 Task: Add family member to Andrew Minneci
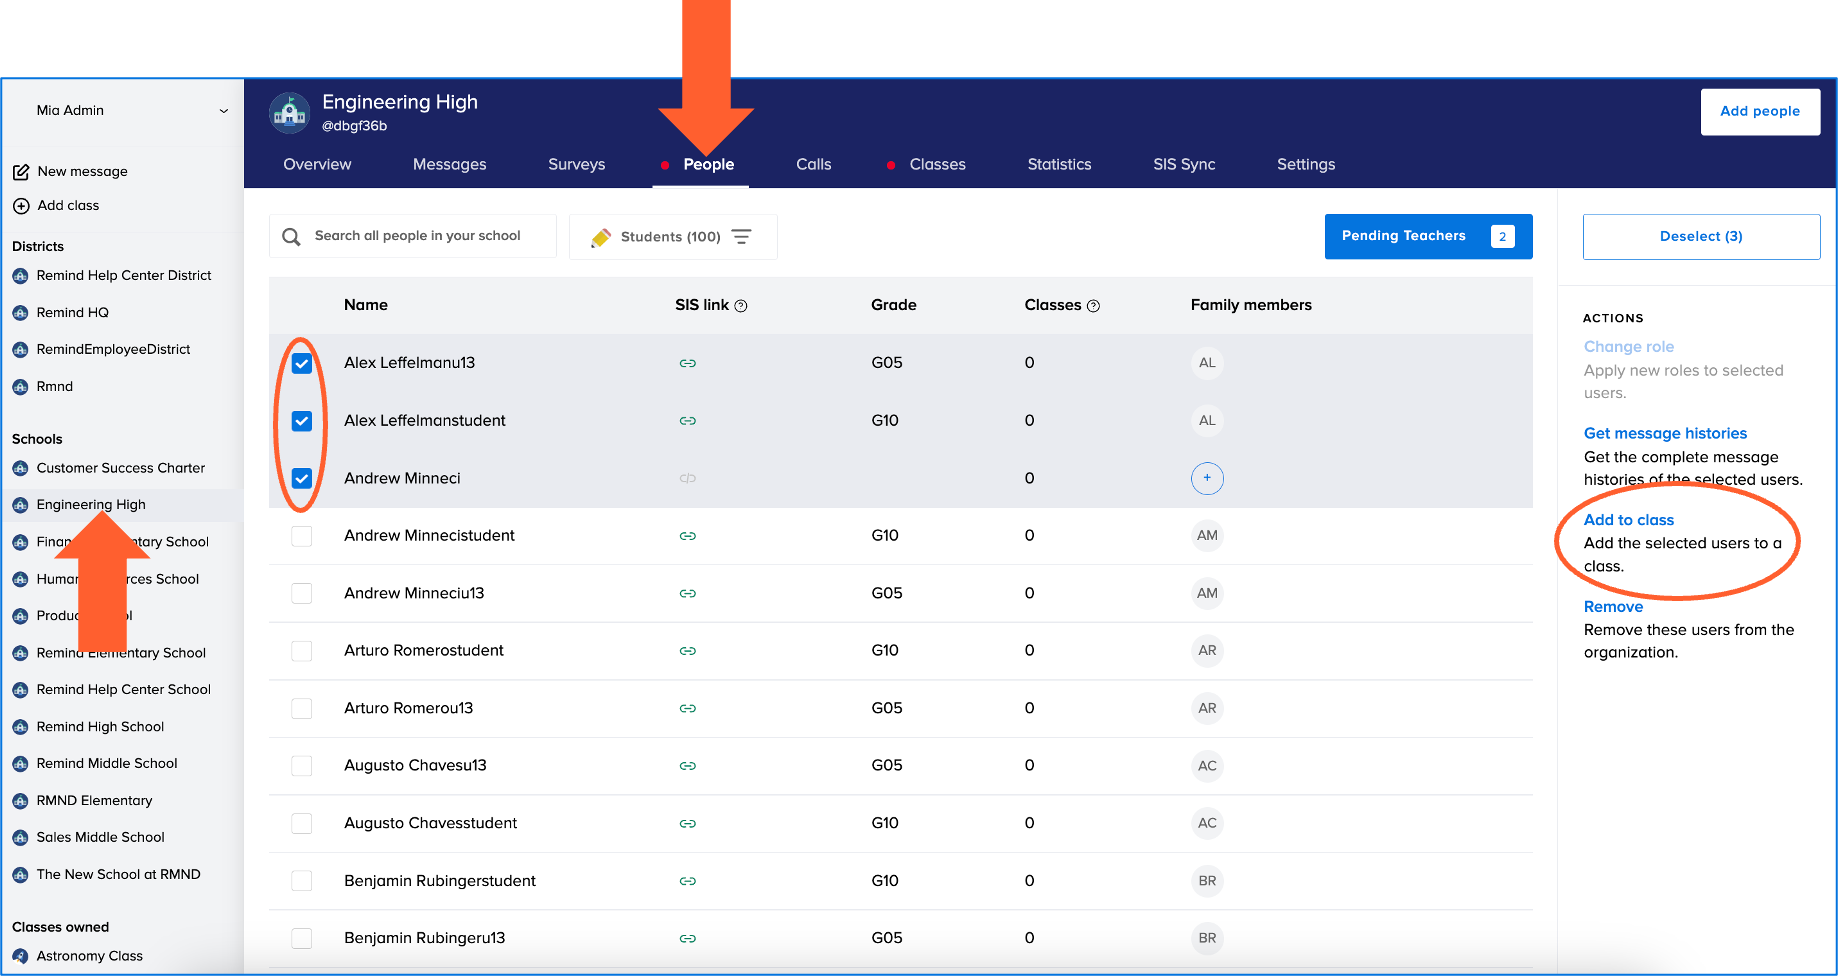1207,478
